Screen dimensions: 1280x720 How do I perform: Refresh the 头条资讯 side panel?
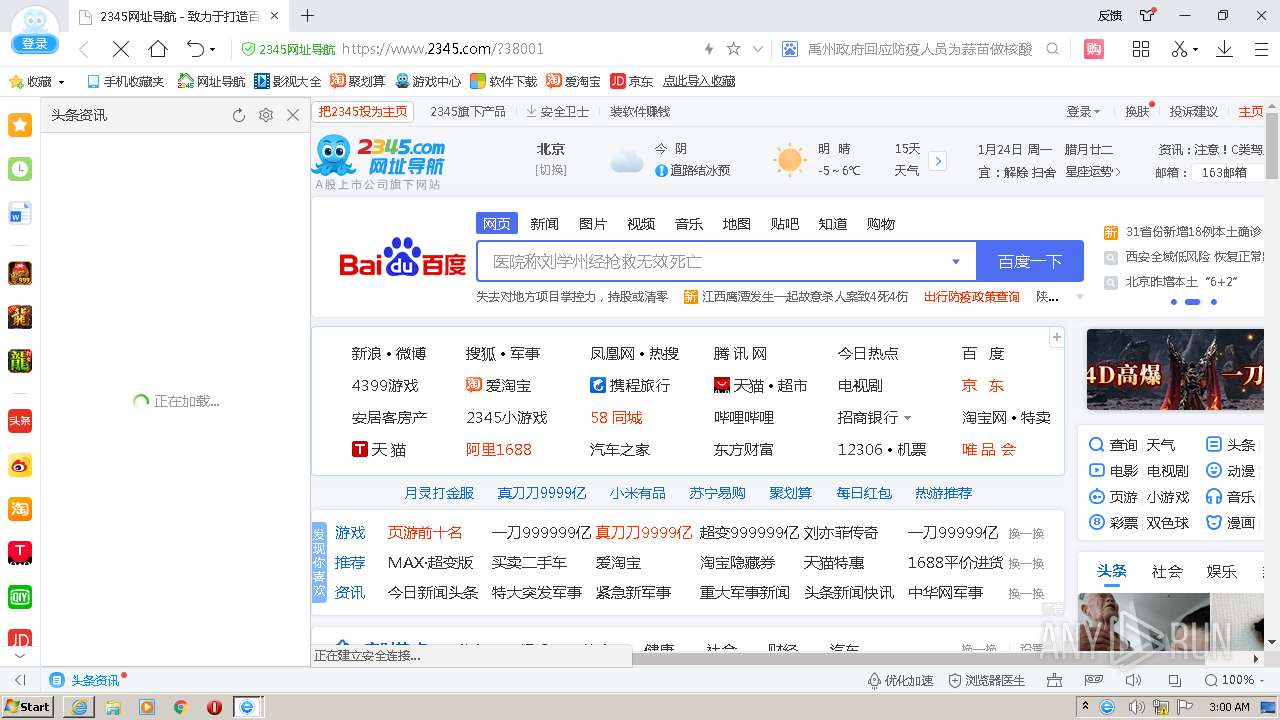click(x=239, y=115)
